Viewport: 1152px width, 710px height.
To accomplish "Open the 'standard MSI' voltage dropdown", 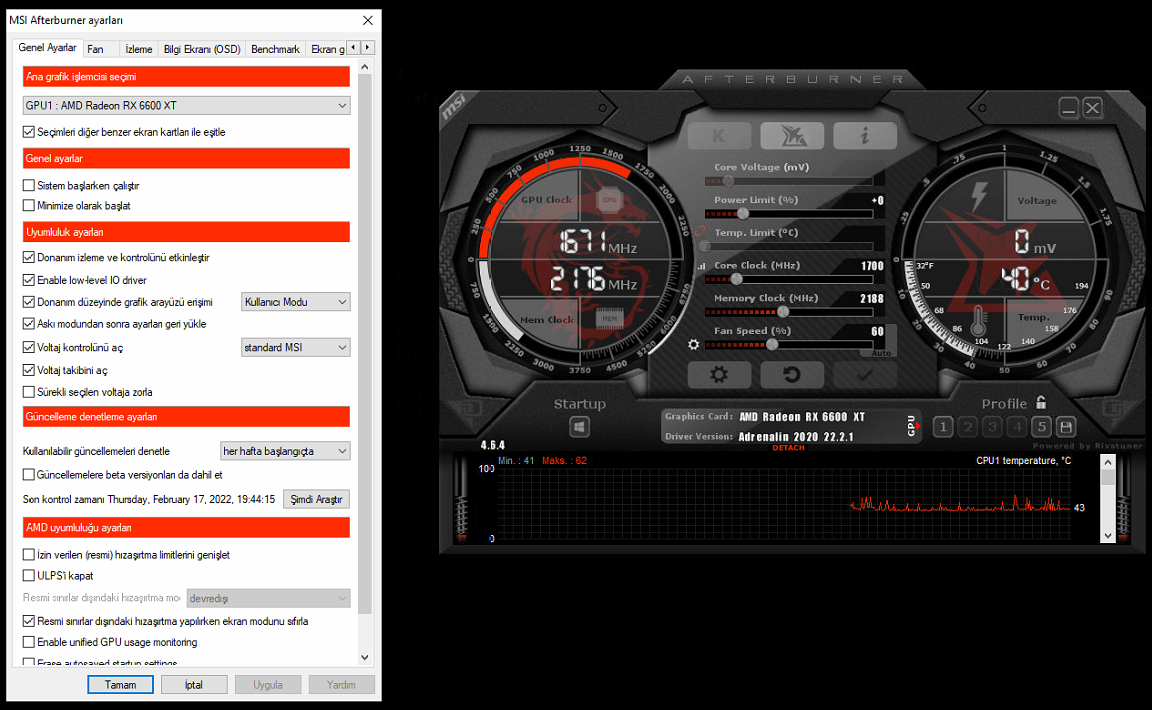I will pos(295,347).
